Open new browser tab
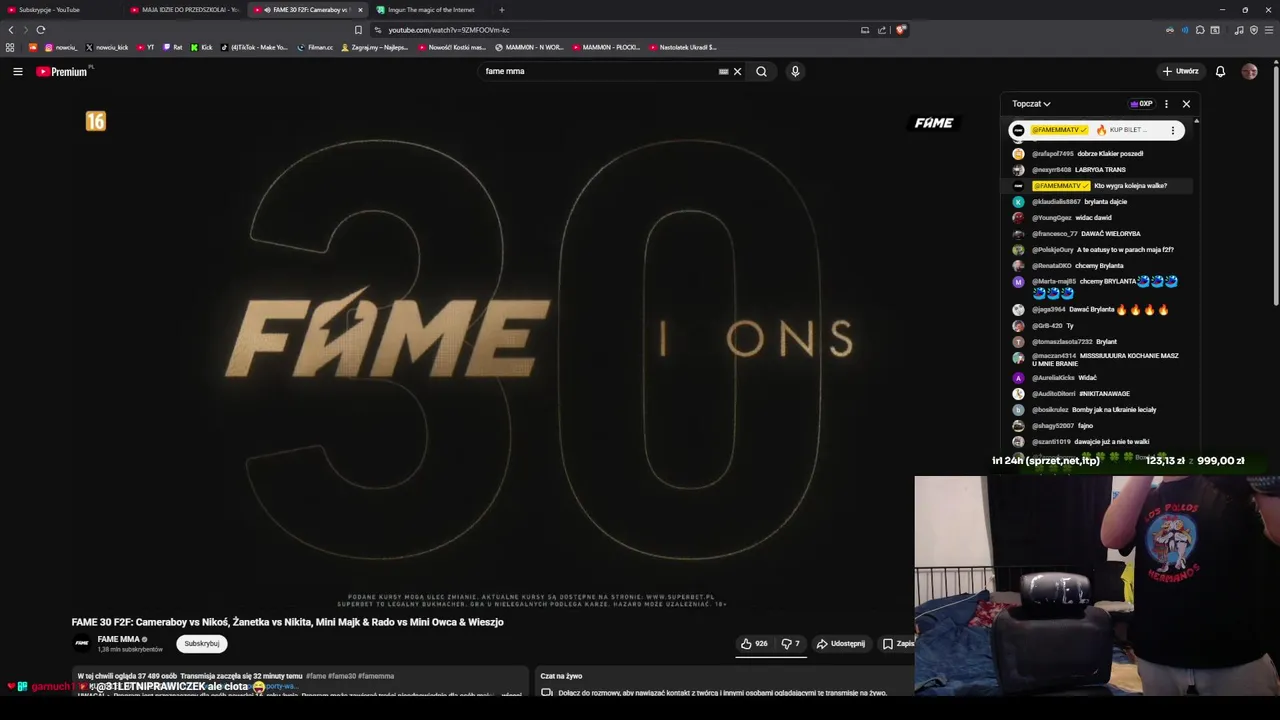1280x720 pixels. click(502, 10)
